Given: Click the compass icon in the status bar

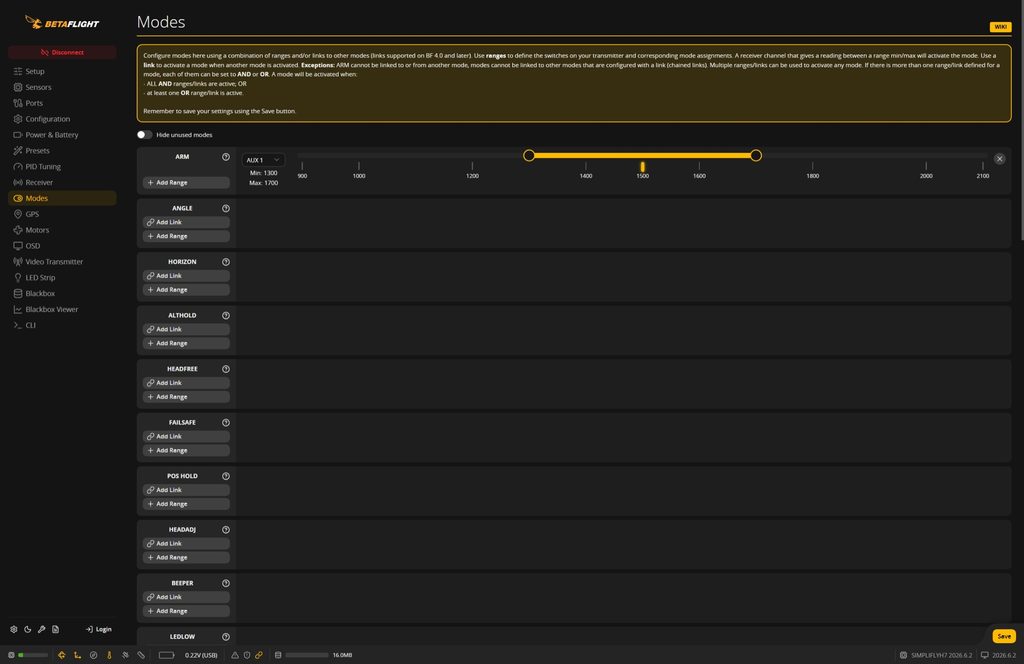Looking at the screenshot, I should pyautogui.click(x=93, y=655).
